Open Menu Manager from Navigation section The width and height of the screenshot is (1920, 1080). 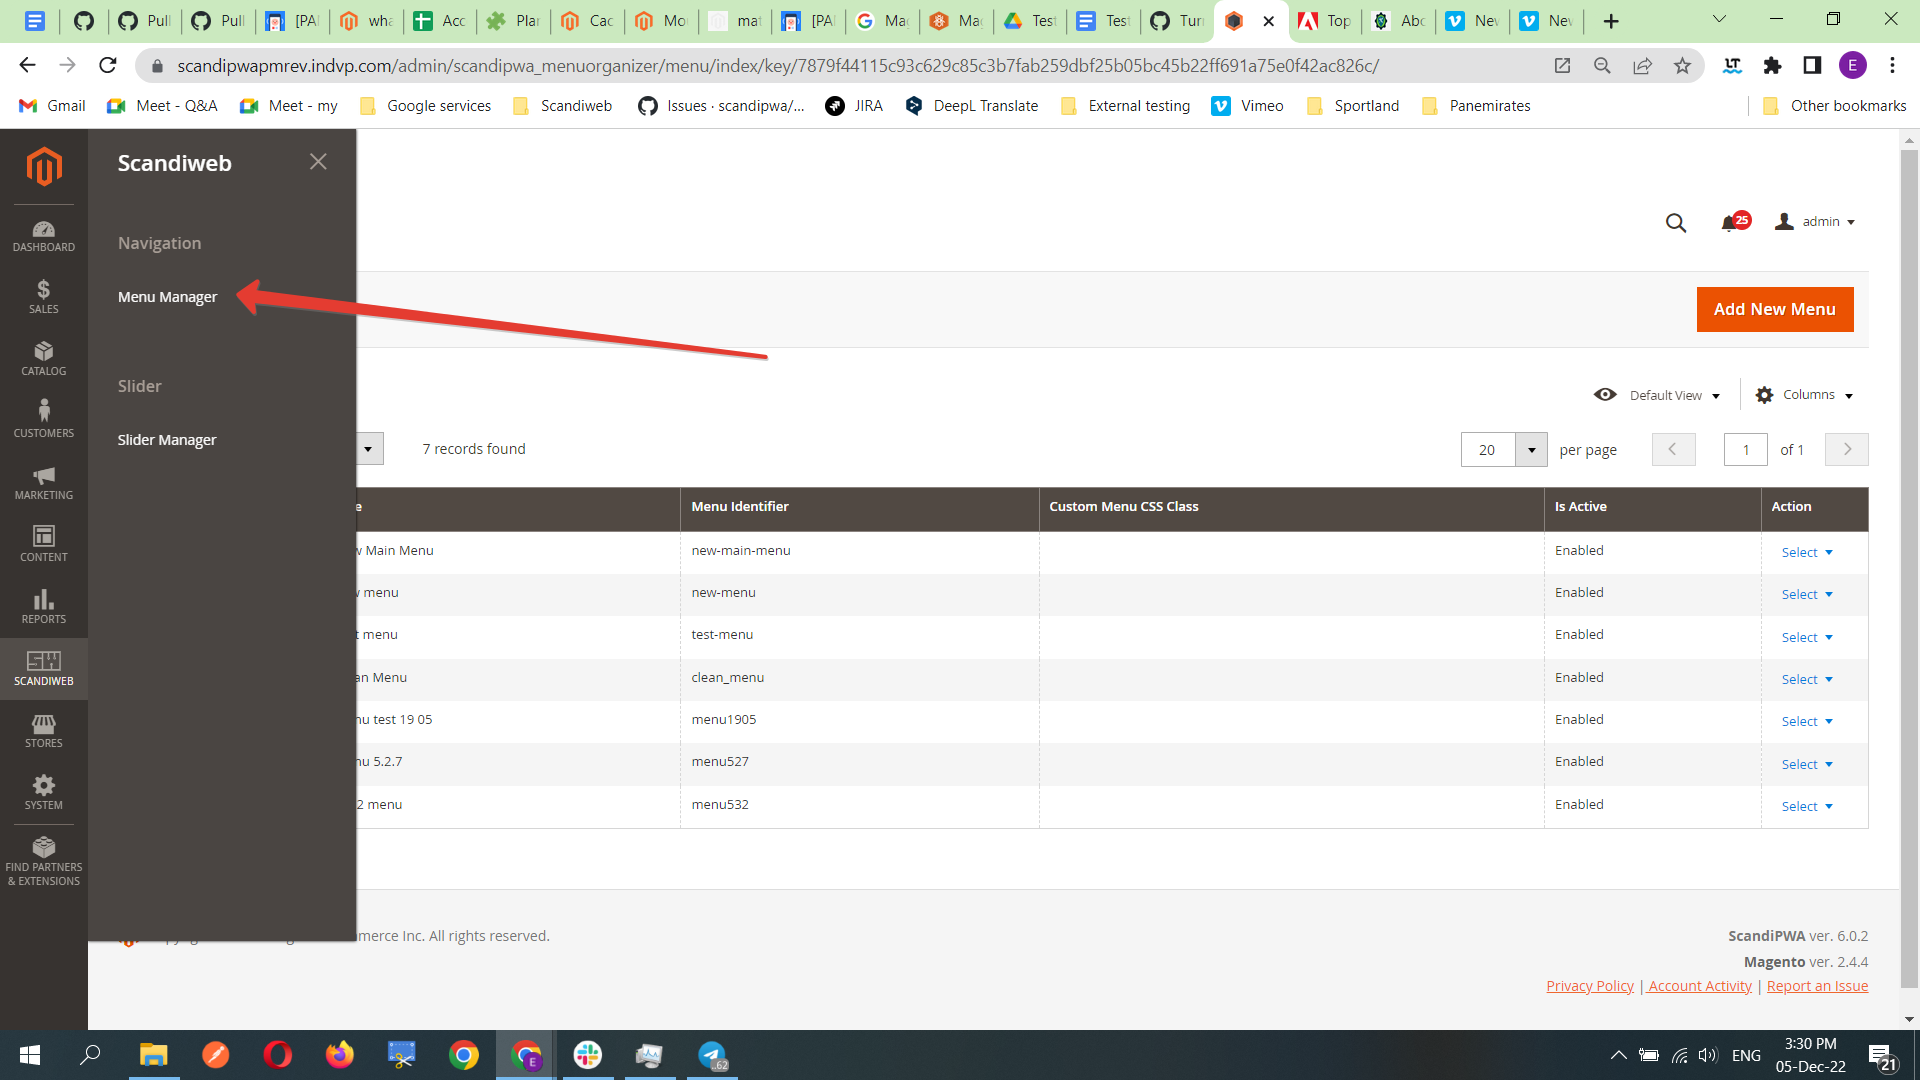pos(167,297)
